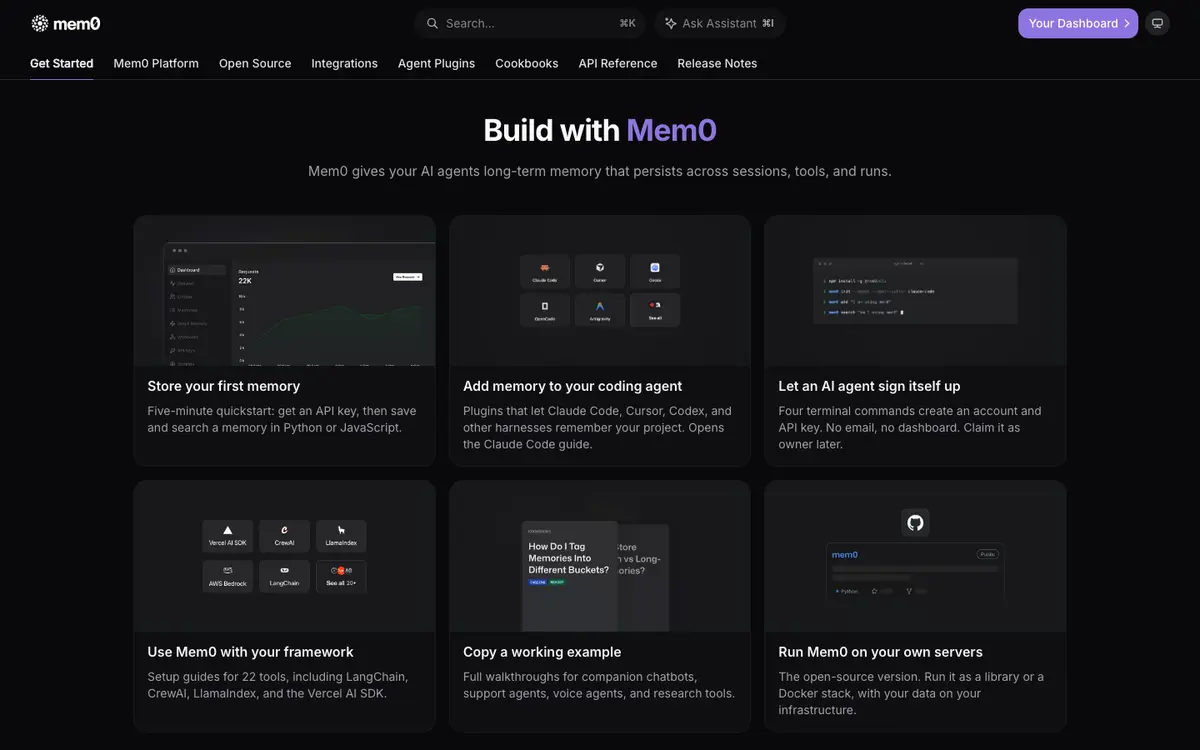Click the GitHub icon in the own servers card
The image size is (1200, 750).
[x=915, y=522]
